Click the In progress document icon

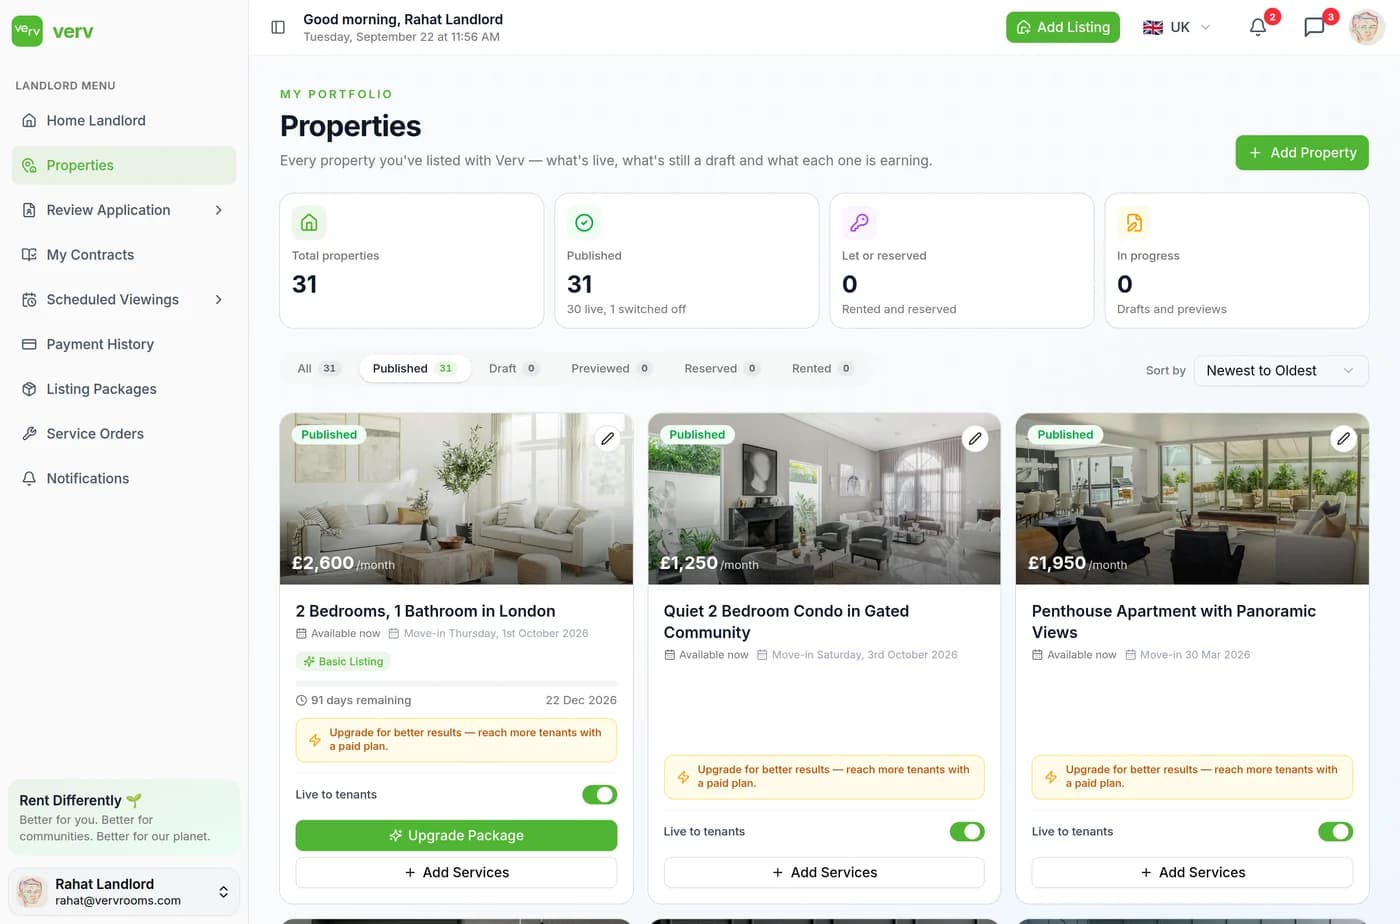tap(1134, 222)
